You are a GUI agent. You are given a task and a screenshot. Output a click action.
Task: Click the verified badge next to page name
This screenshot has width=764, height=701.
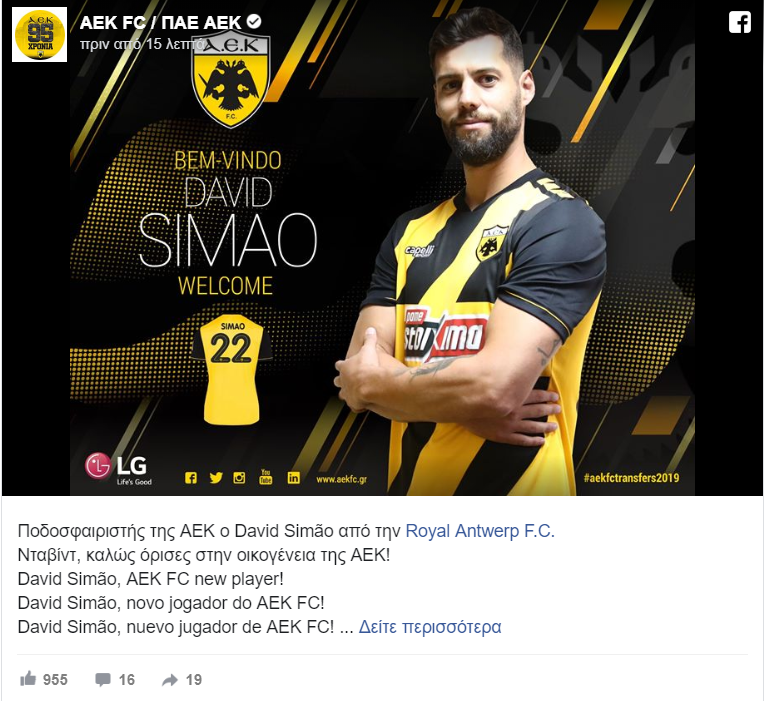[254, 21]
